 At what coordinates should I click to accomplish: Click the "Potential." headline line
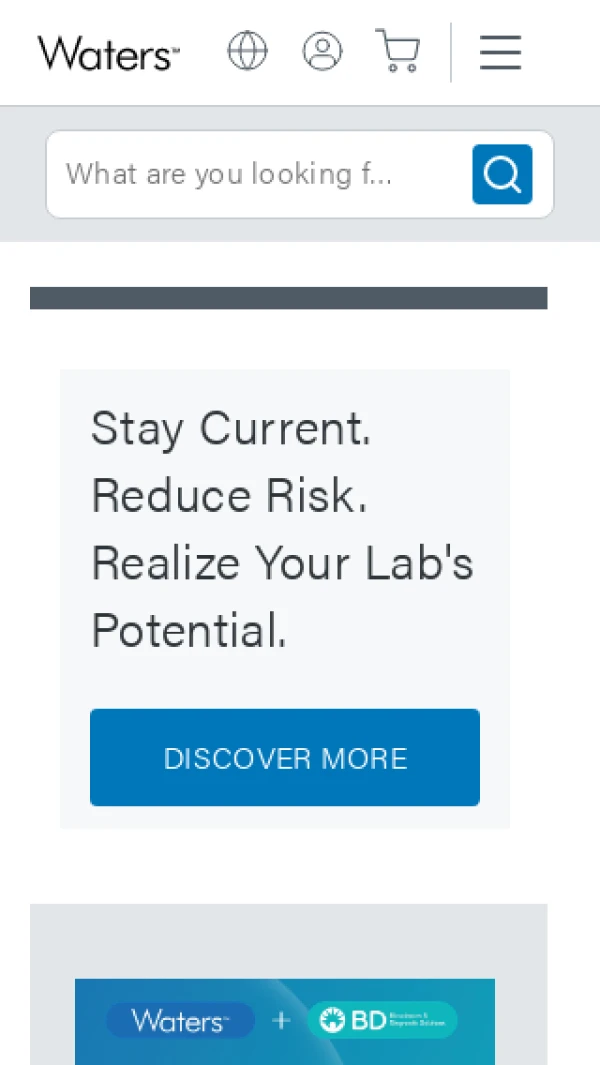click(x=189, y=631)
